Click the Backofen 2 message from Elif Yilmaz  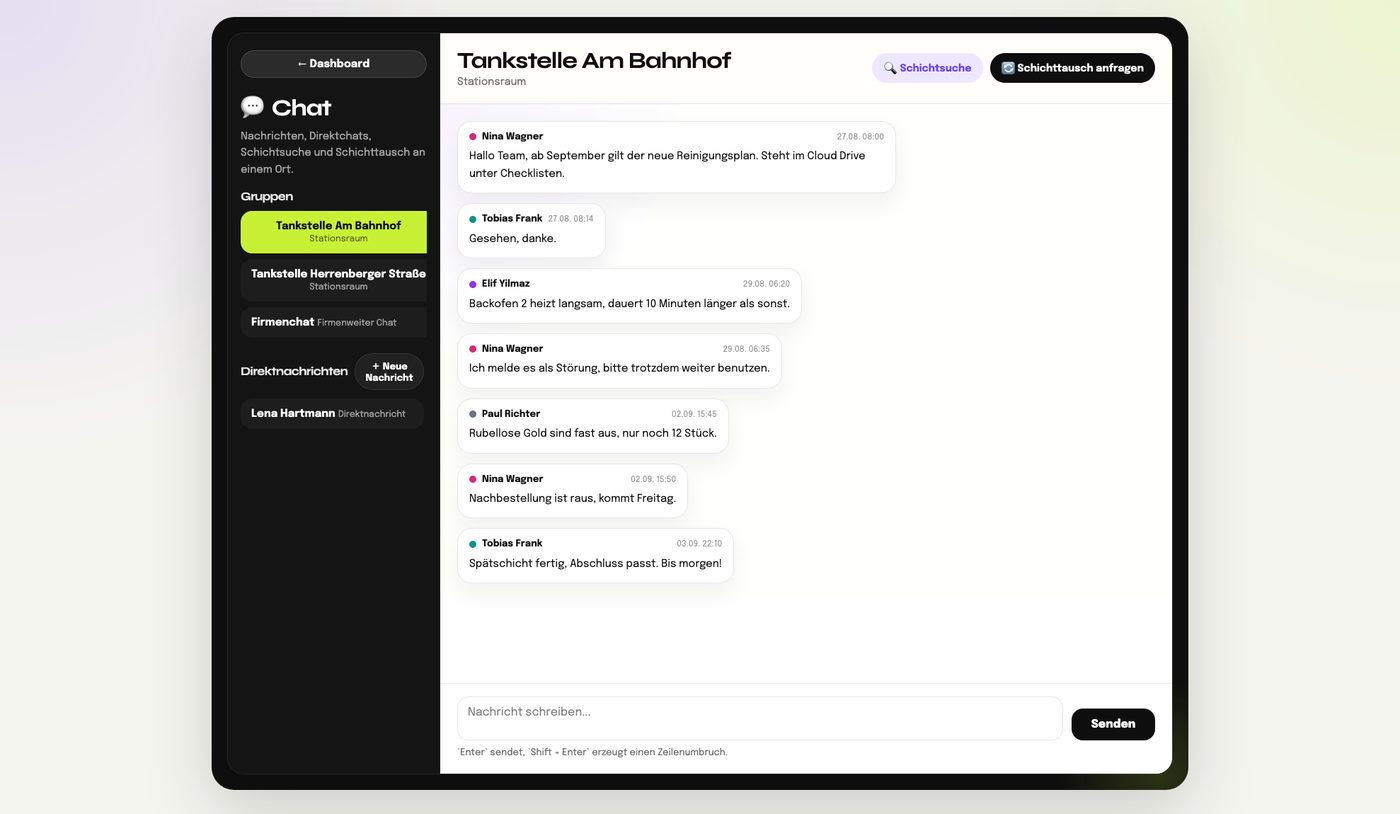(x=629, y=296)
